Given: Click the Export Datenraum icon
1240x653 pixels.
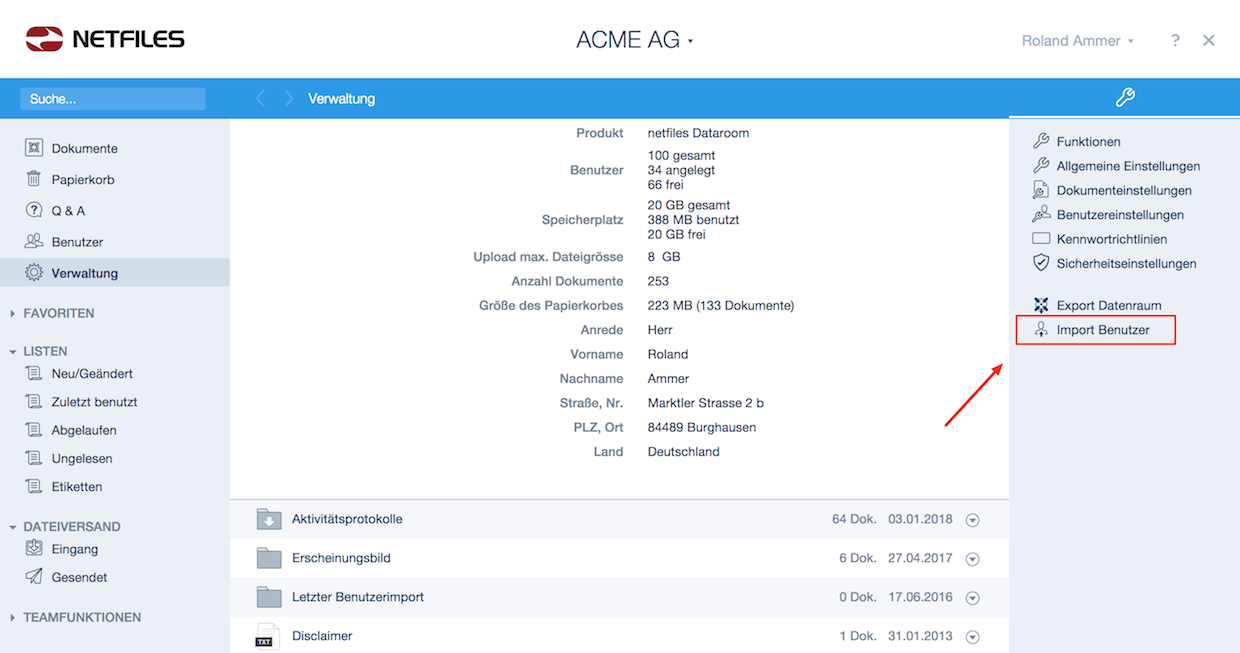Looking at the screenshot, I should [1041, 305].
